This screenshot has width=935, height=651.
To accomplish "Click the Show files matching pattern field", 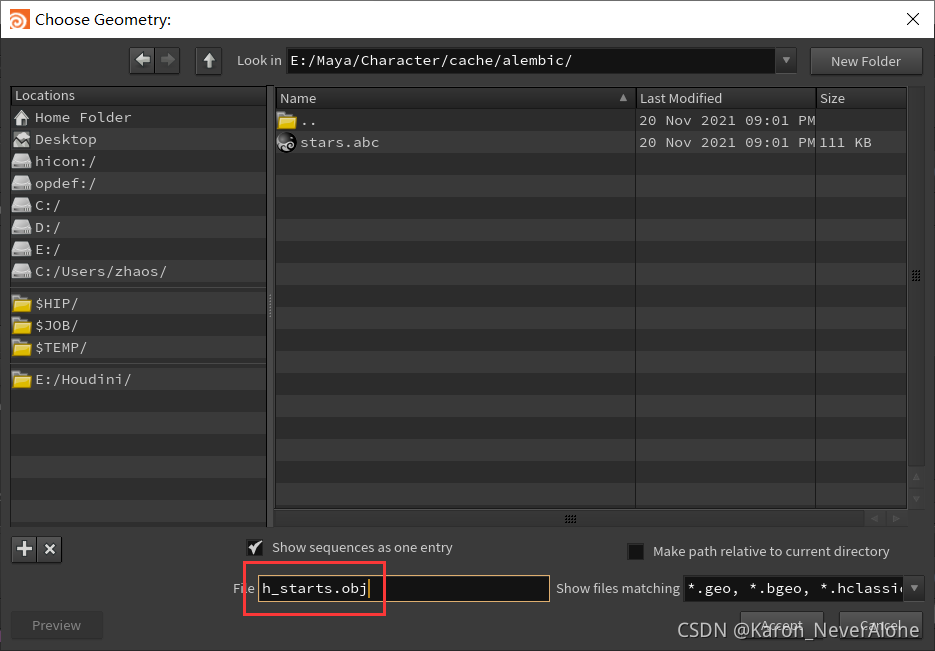I will tap(793, 588).
